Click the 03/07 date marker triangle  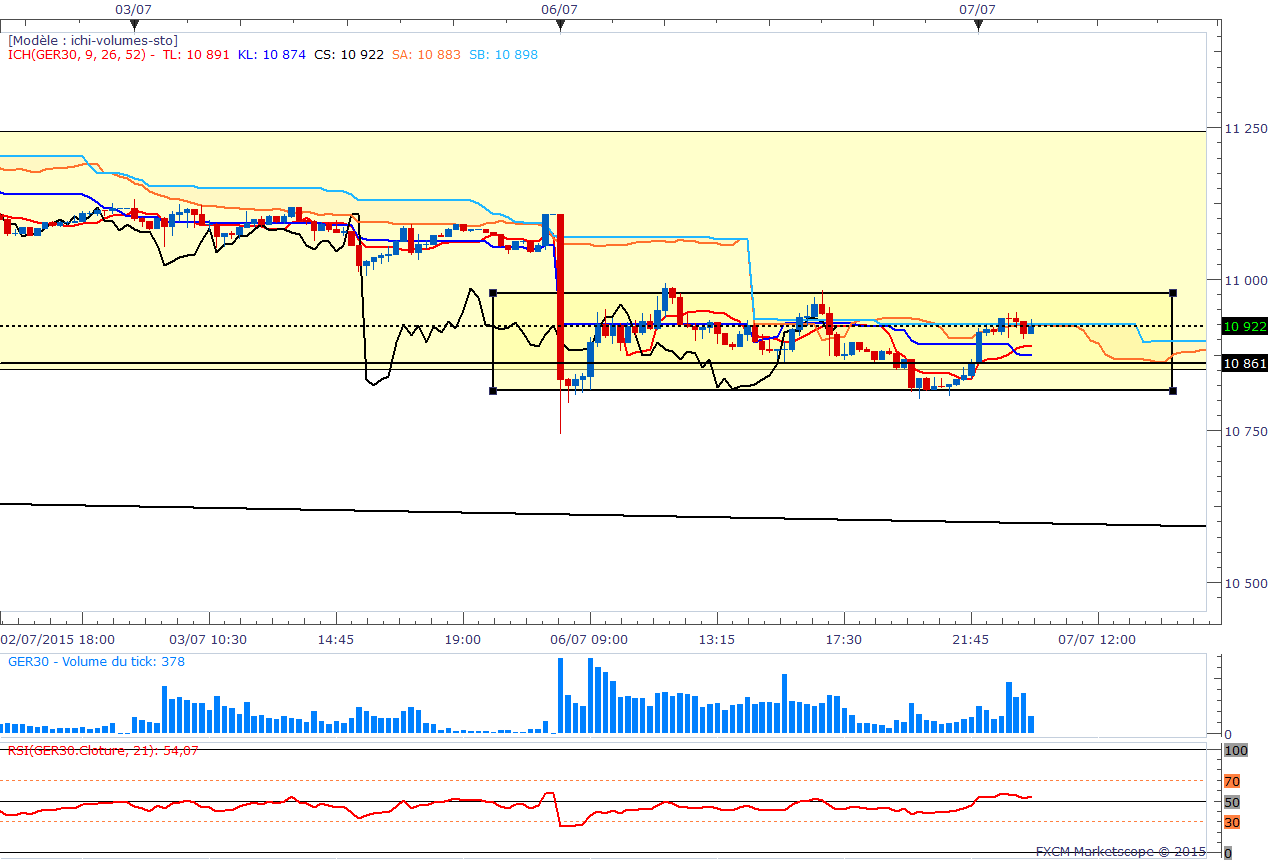pos(134,26)
